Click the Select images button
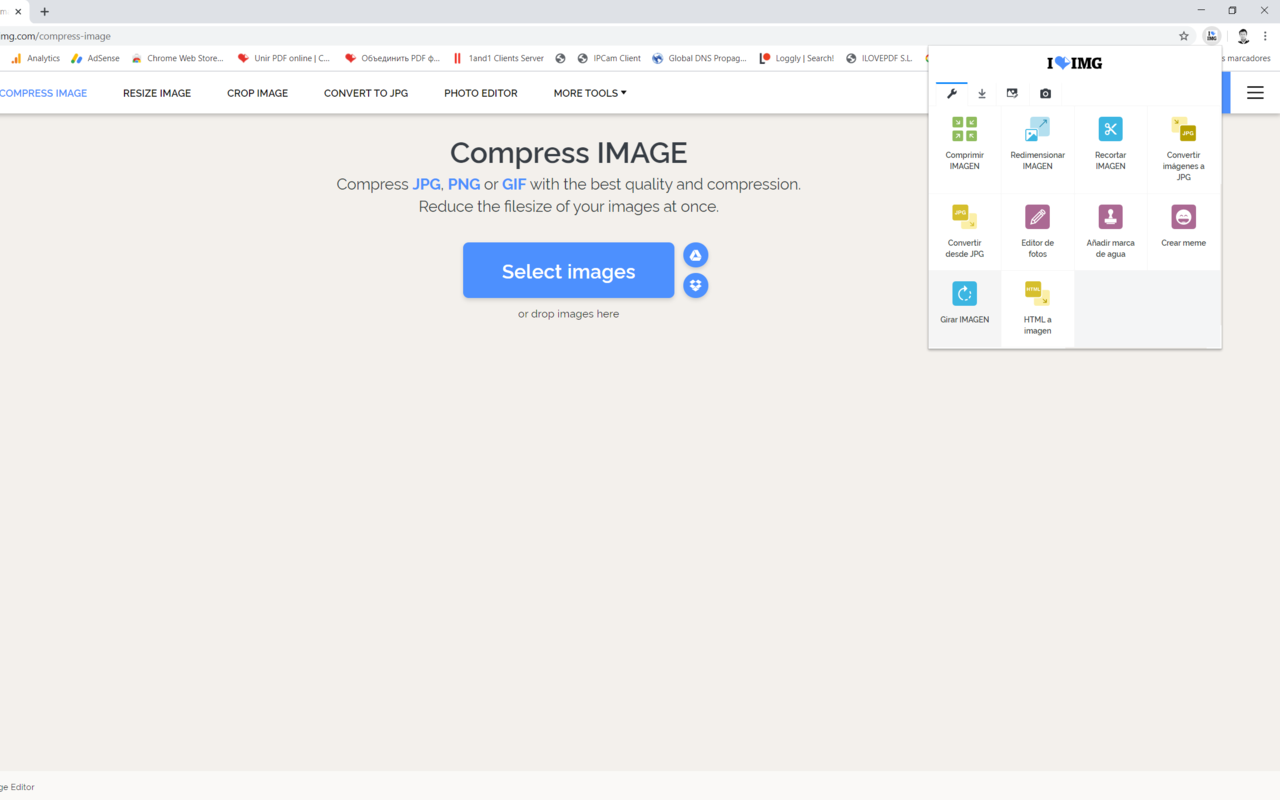 [568, 270]
